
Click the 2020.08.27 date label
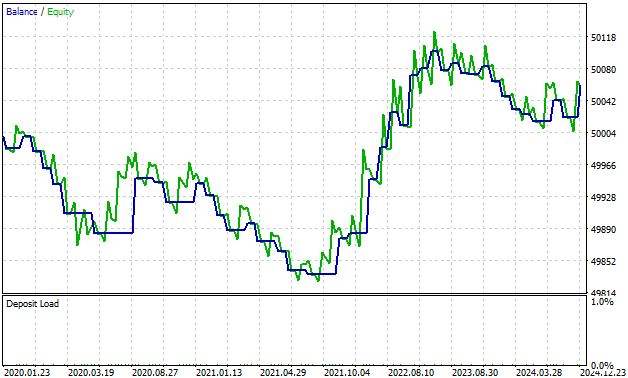155,373
